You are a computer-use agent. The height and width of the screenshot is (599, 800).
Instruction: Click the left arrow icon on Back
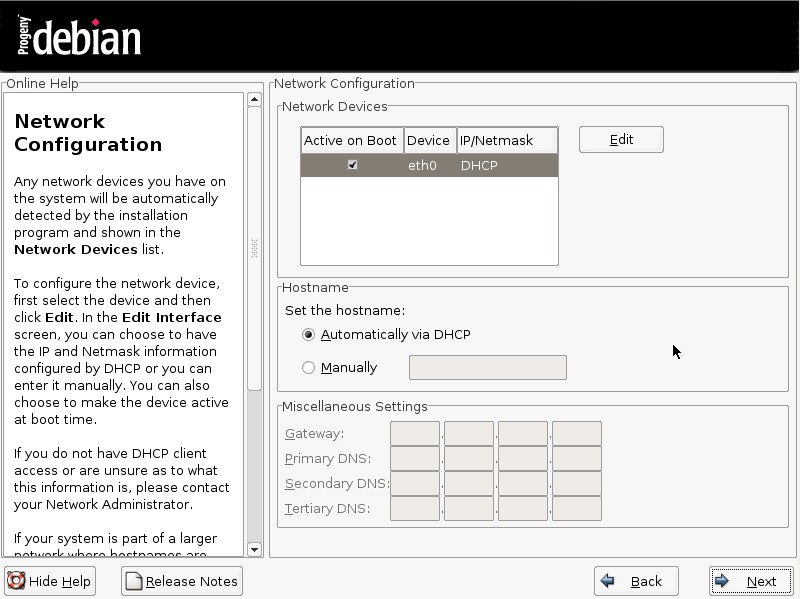click(x=607, y=581)
